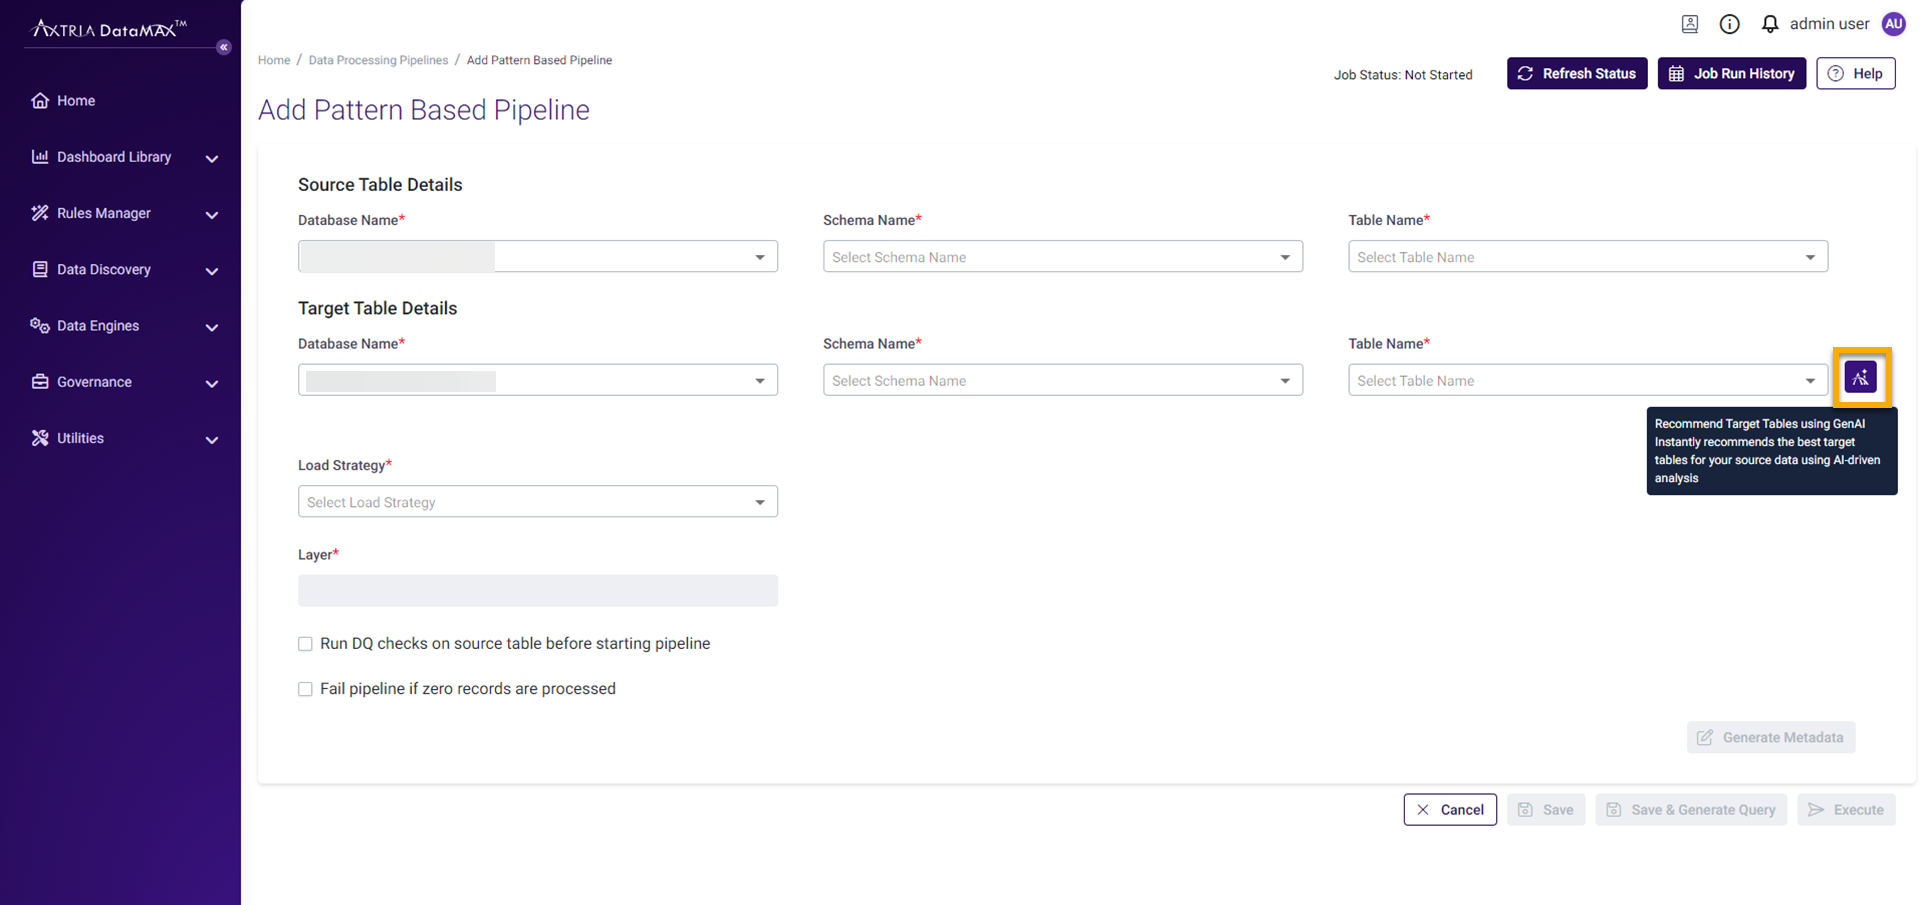Image resolution: width=1920 pixels, height=905 pixels.
Task: Select the Rules Manager sidebar icon
Action: click(x=39, y=213)
